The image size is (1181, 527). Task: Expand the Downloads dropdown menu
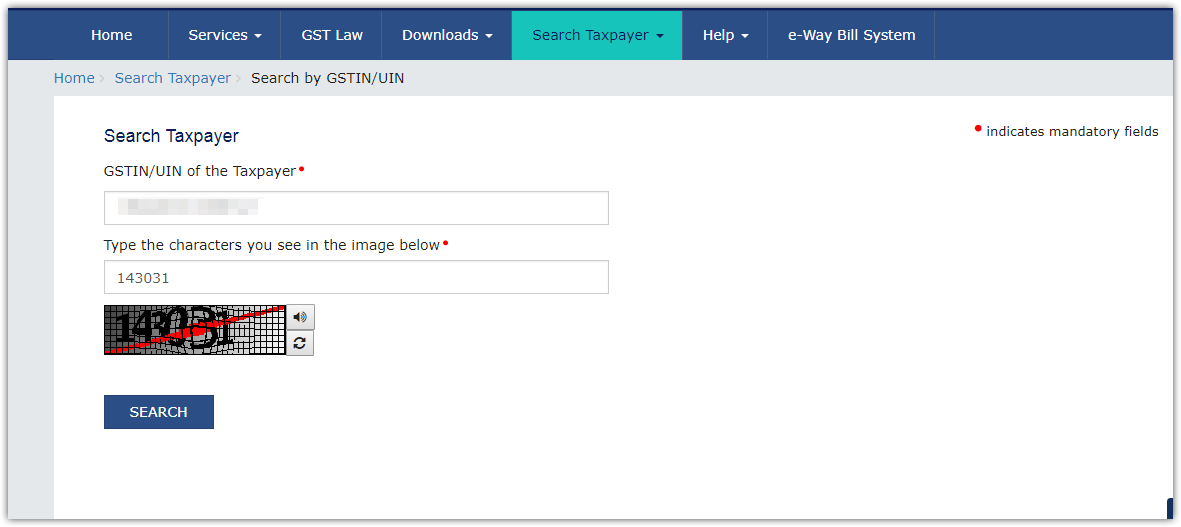pos(447,35)
